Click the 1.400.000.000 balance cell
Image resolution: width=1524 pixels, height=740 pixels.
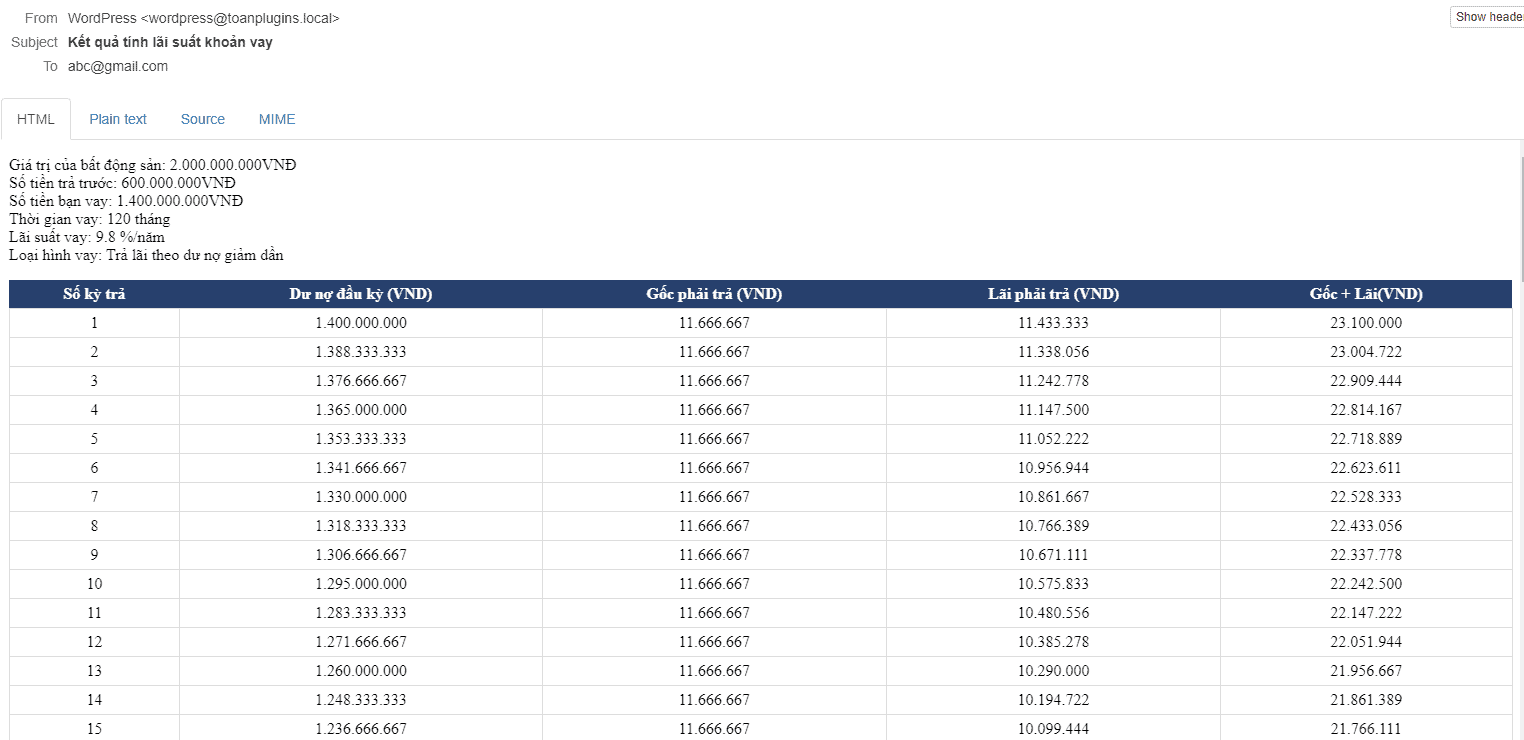[361, 323]
